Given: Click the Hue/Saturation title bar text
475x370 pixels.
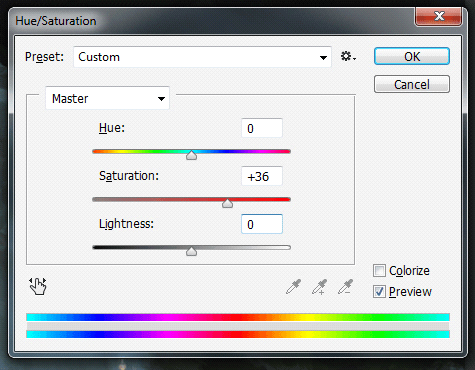Looking at the screenshot, I should pyautogui.click(x=56, y=21).
